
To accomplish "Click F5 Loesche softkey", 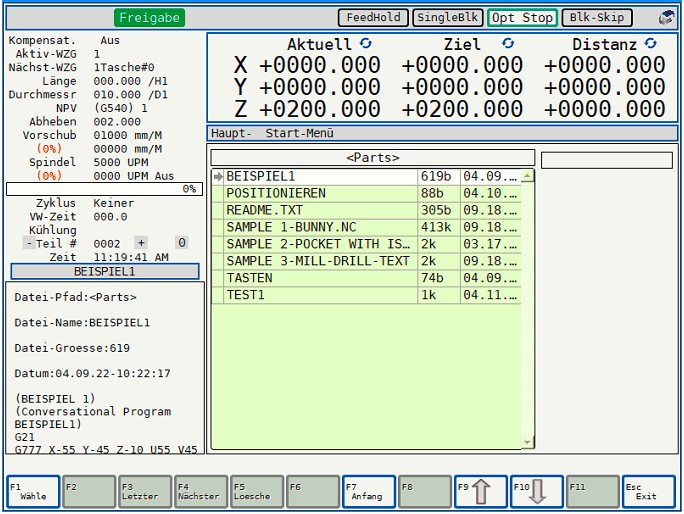I will pos(257,491).
